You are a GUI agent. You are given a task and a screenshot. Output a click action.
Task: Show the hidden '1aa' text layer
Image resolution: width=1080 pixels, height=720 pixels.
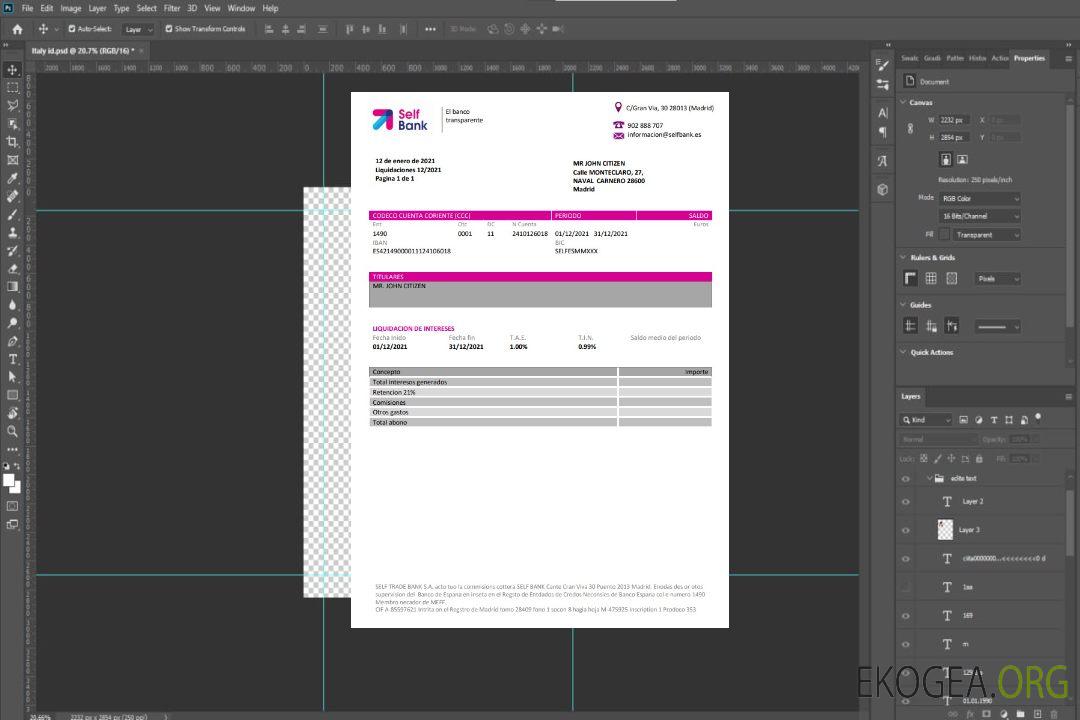pos(906,587)
